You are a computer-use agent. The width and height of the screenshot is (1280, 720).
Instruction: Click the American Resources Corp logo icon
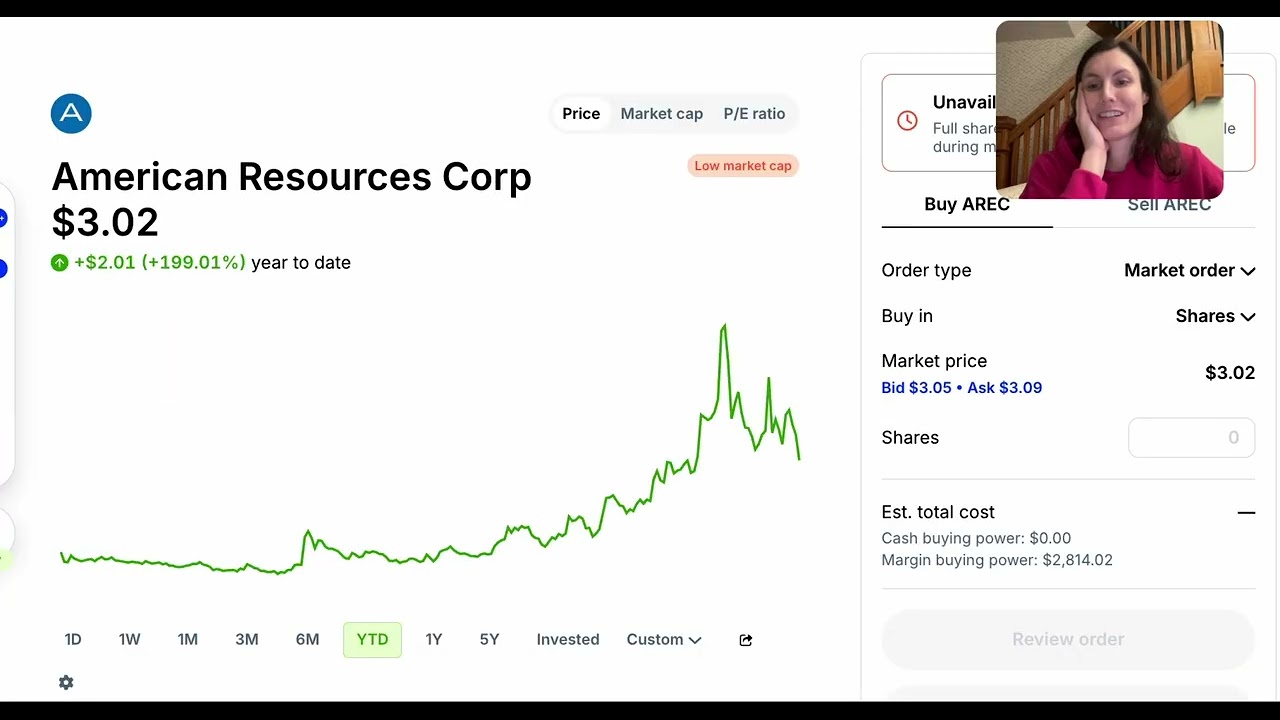71,114
